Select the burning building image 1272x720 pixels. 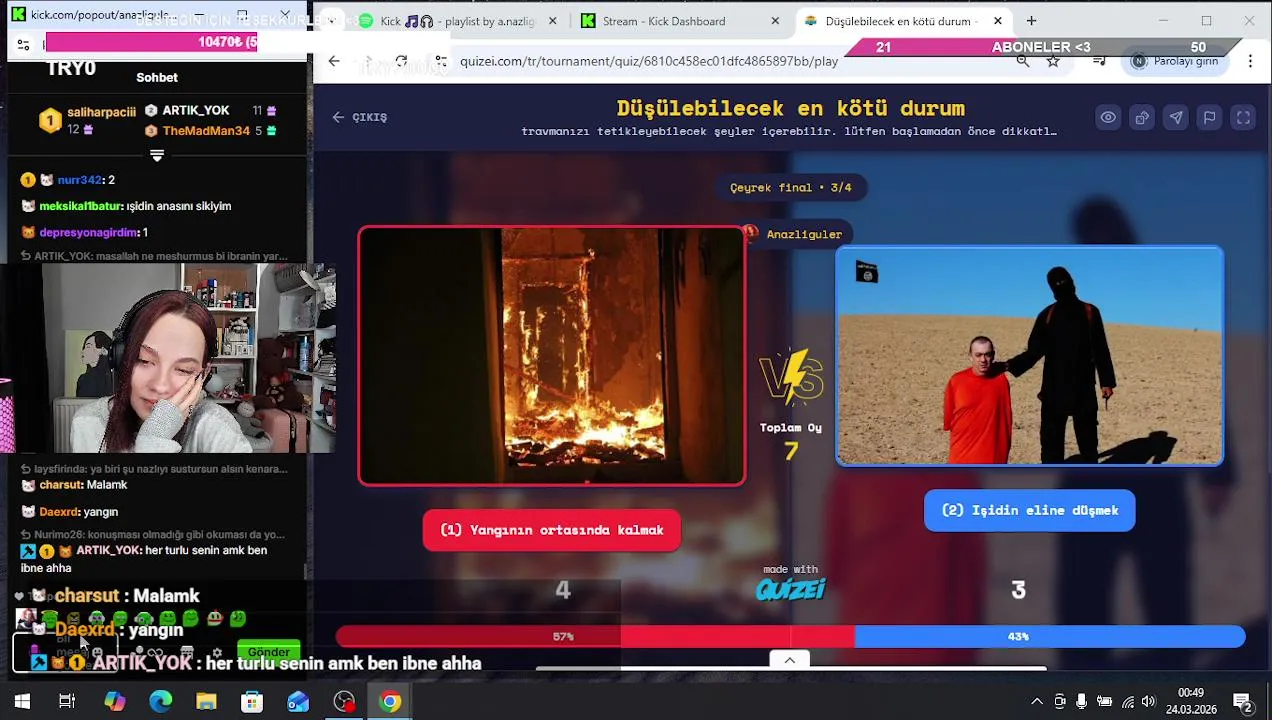click(x=551, y=356)
